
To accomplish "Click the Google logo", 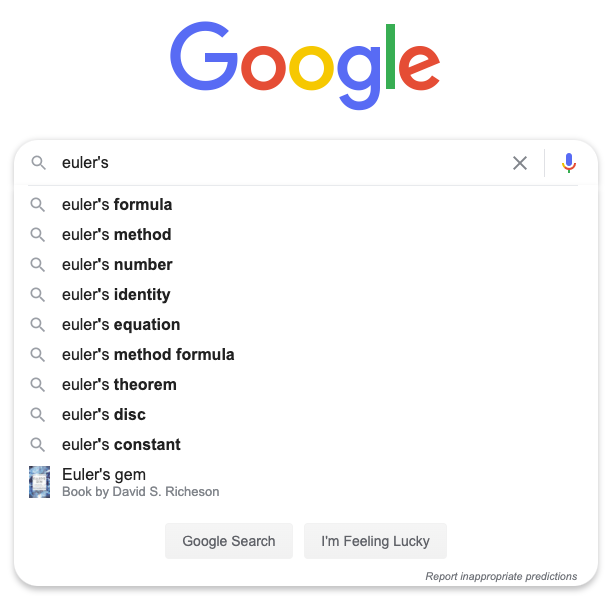I will pos(305,65).
